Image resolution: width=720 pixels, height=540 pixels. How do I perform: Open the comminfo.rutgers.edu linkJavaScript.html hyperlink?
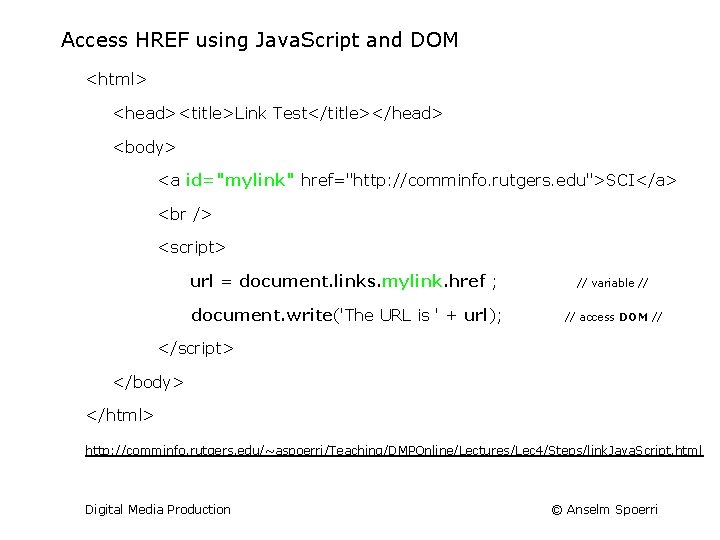point(394,450)
